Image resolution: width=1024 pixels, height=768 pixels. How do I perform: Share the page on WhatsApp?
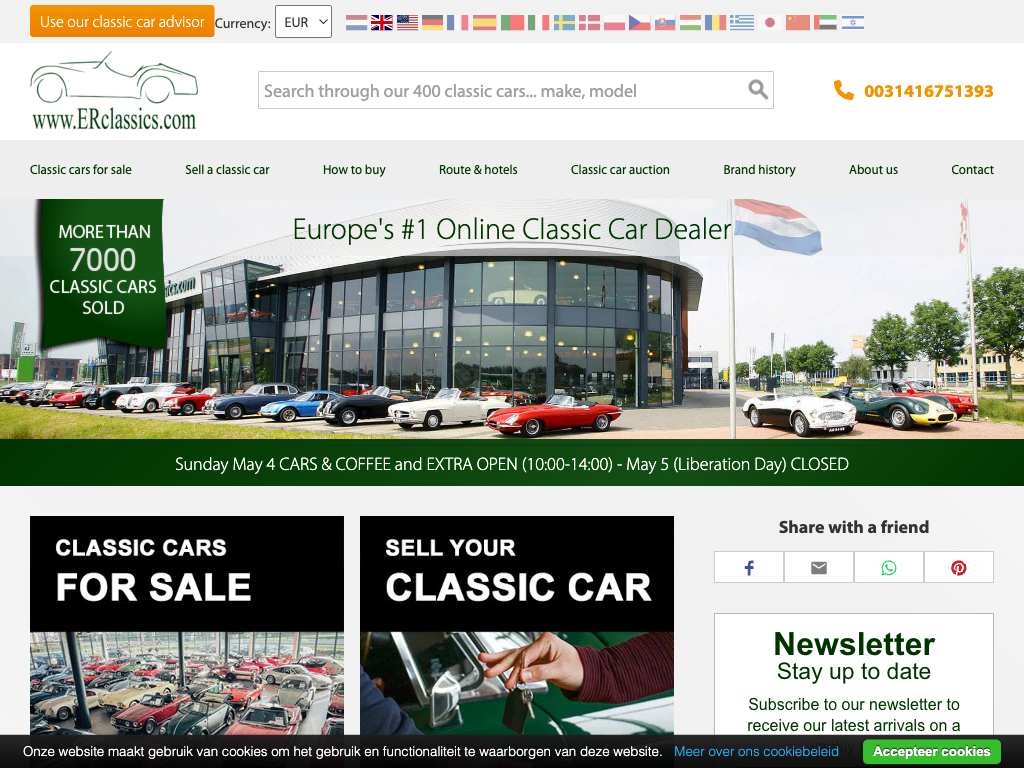tap(889, 567)
